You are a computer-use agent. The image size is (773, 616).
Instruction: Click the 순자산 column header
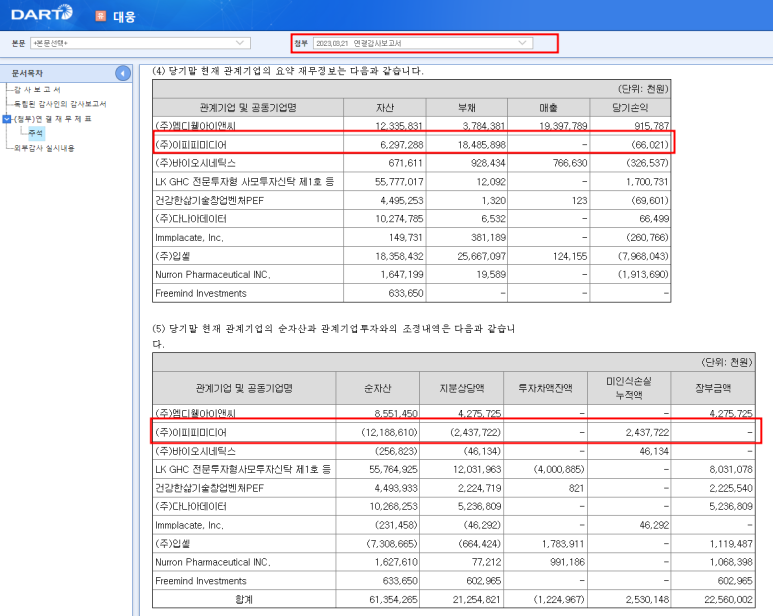click(x=378, y=388)
